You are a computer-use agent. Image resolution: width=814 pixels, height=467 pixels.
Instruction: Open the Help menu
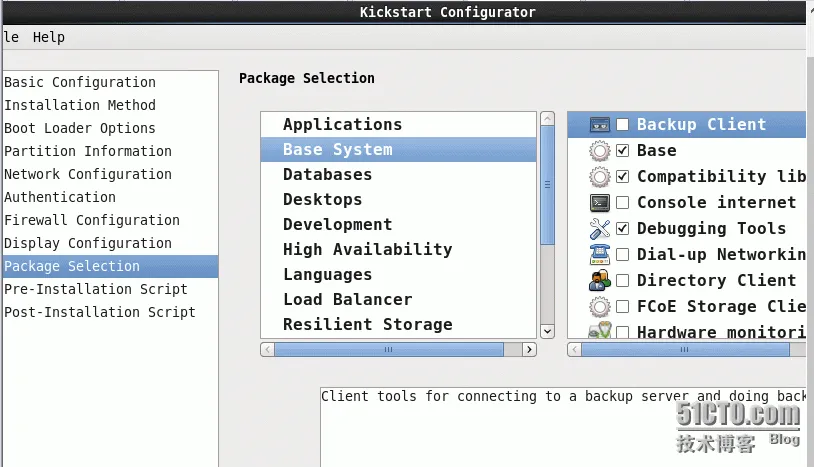tap(49, 37)
